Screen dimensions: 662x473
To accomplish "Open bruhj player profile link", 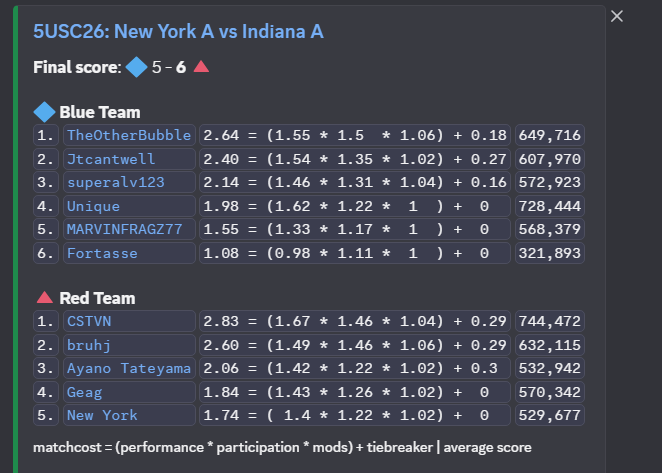I will click(x=89, y=345).
